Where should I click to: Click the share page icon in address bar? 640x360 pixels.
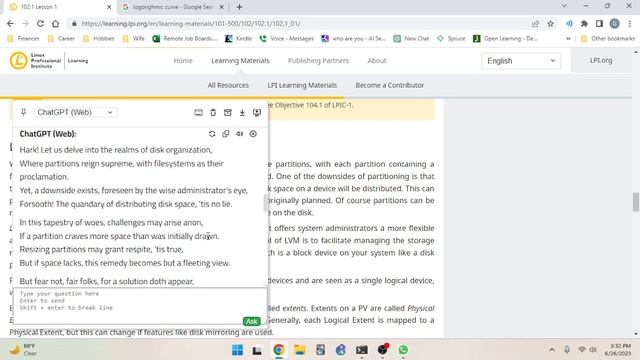tap(535, 24)
